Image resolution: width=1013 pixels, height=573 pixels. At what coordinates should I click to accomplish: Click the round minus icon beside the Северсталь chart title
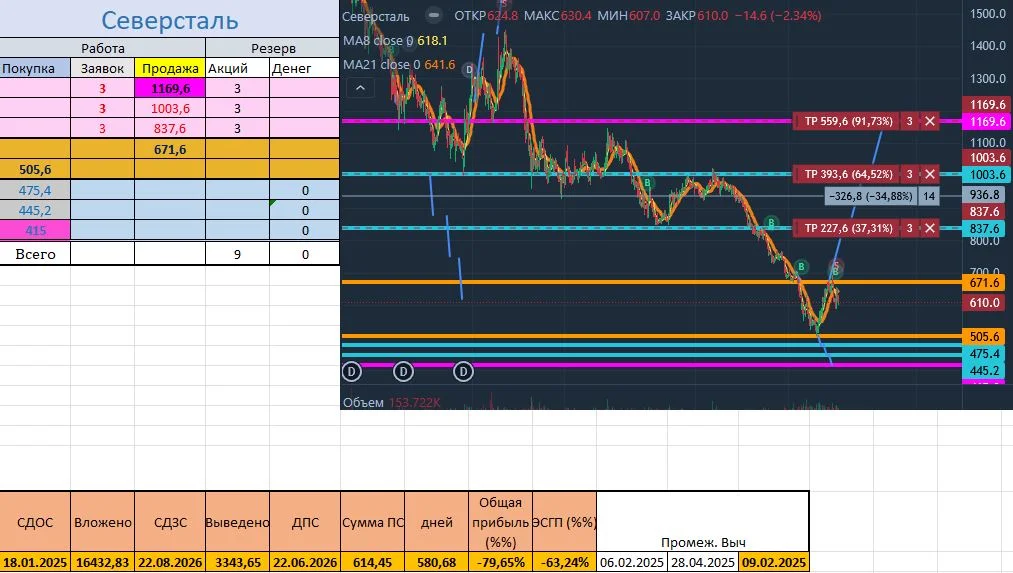(x=434, y=15)
